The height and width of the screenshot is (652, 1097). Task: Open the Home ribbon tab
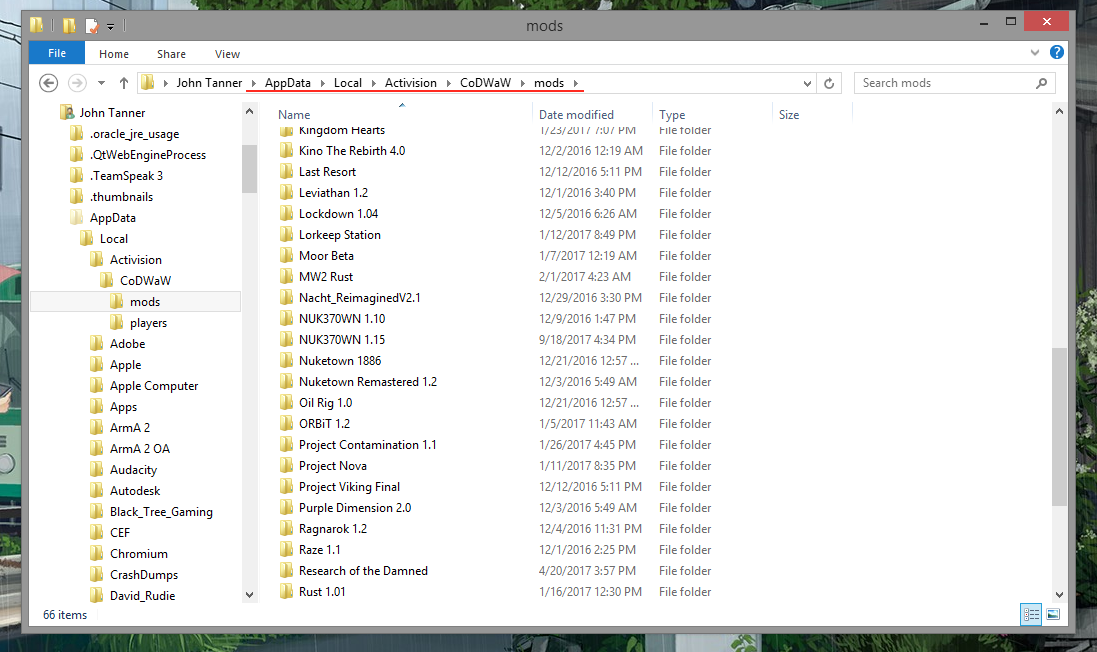click(114, 54)
